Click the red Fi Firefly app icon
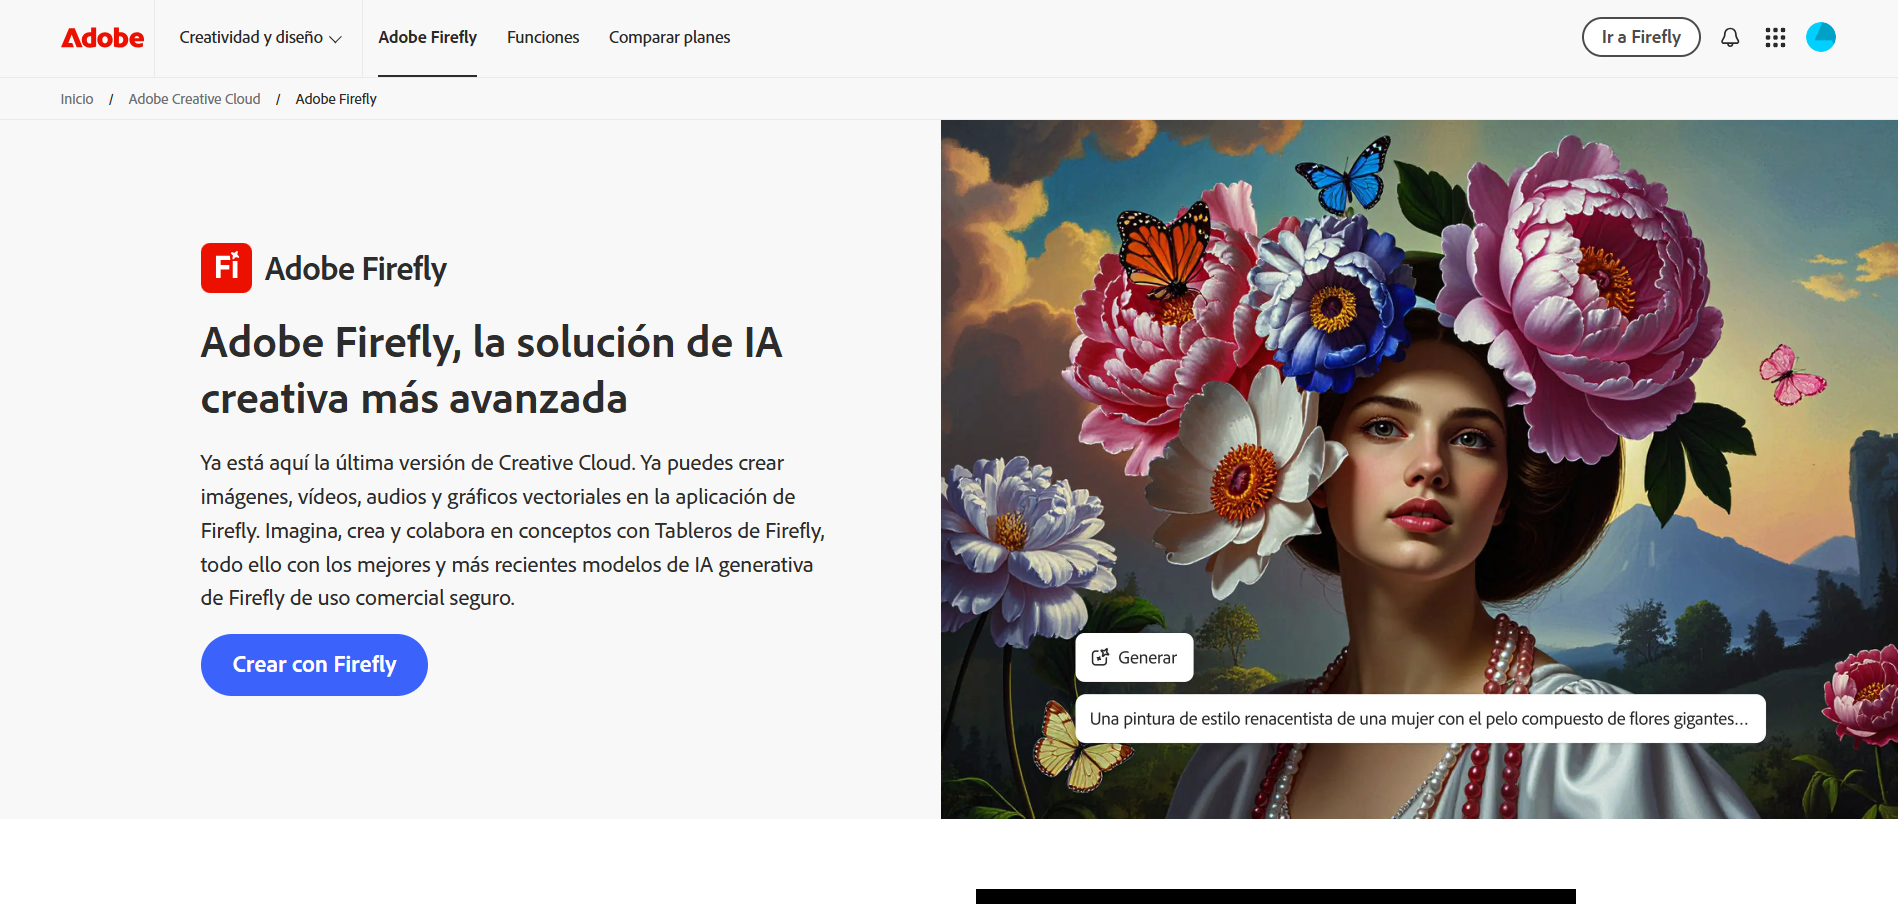The height and width of the screenshot is (904, 1898). click(x=226, y=268)
